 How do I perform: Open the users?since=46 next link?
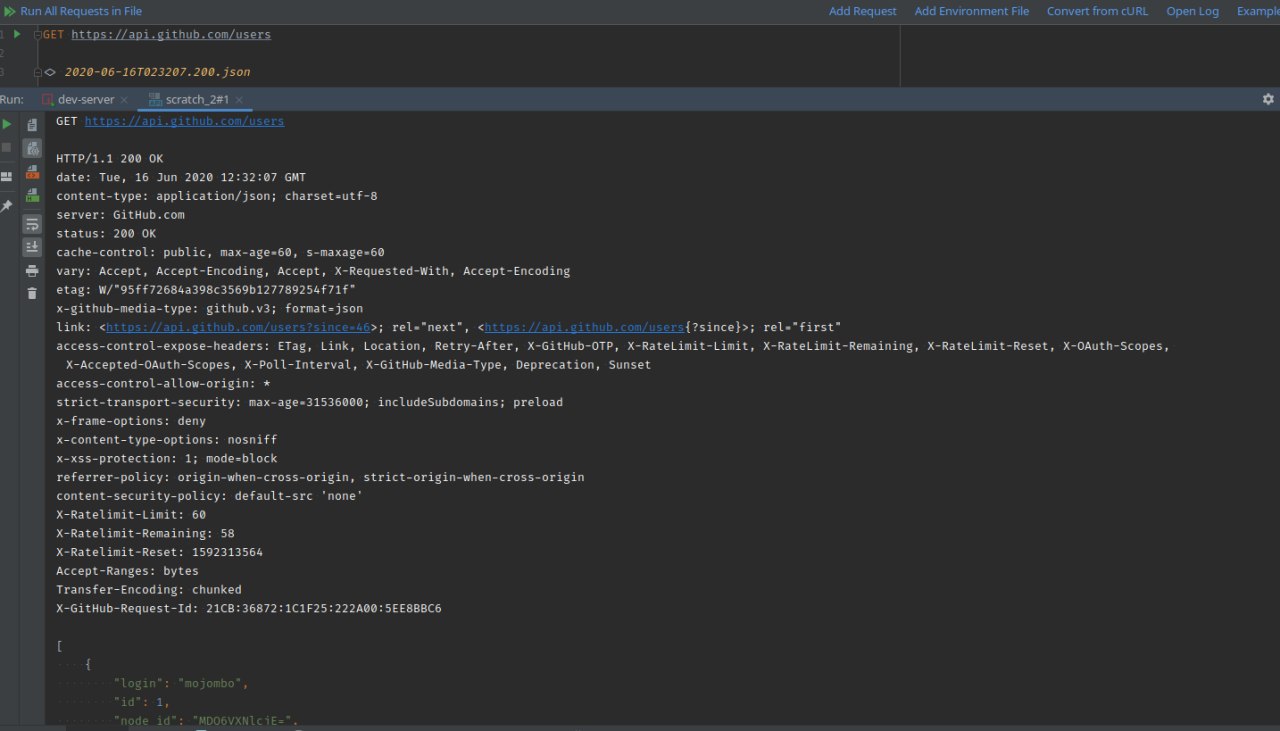coord(239,327)
